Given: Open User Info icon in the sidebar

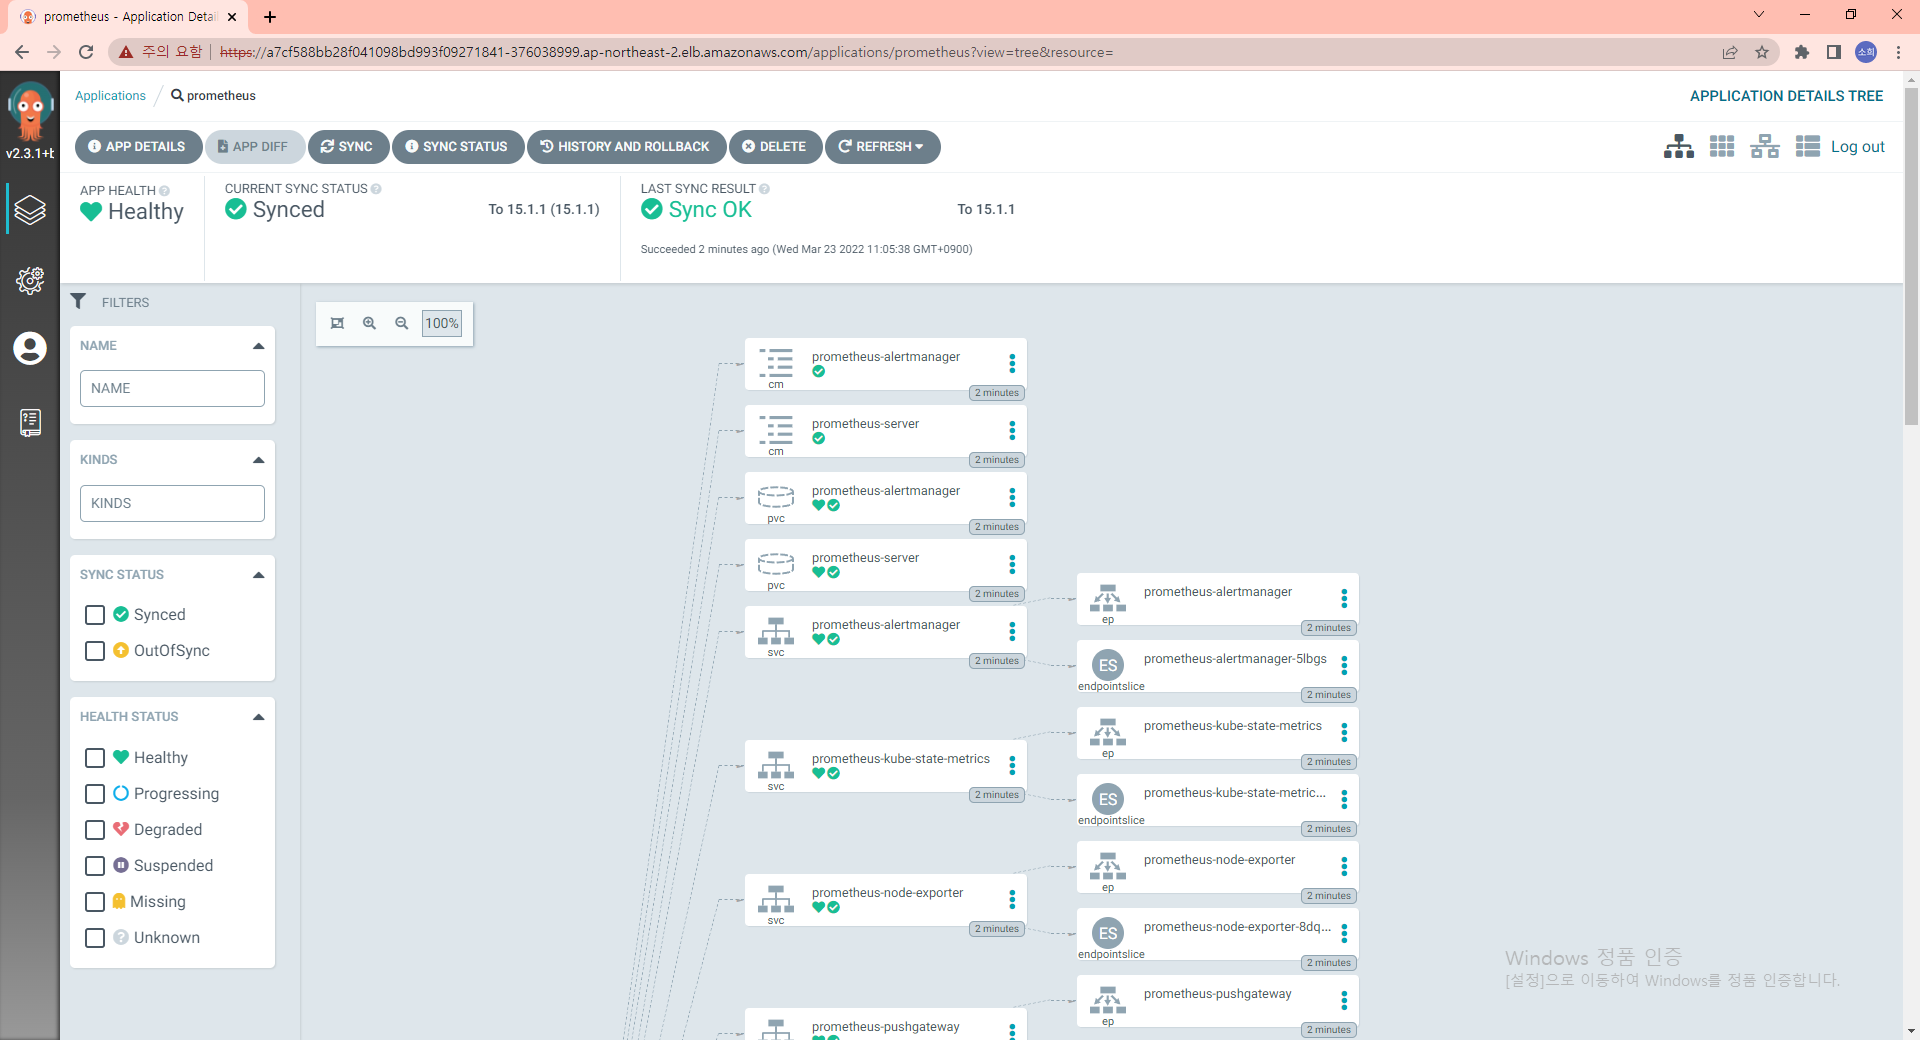Looking at the screenshot, I should 30,348.
